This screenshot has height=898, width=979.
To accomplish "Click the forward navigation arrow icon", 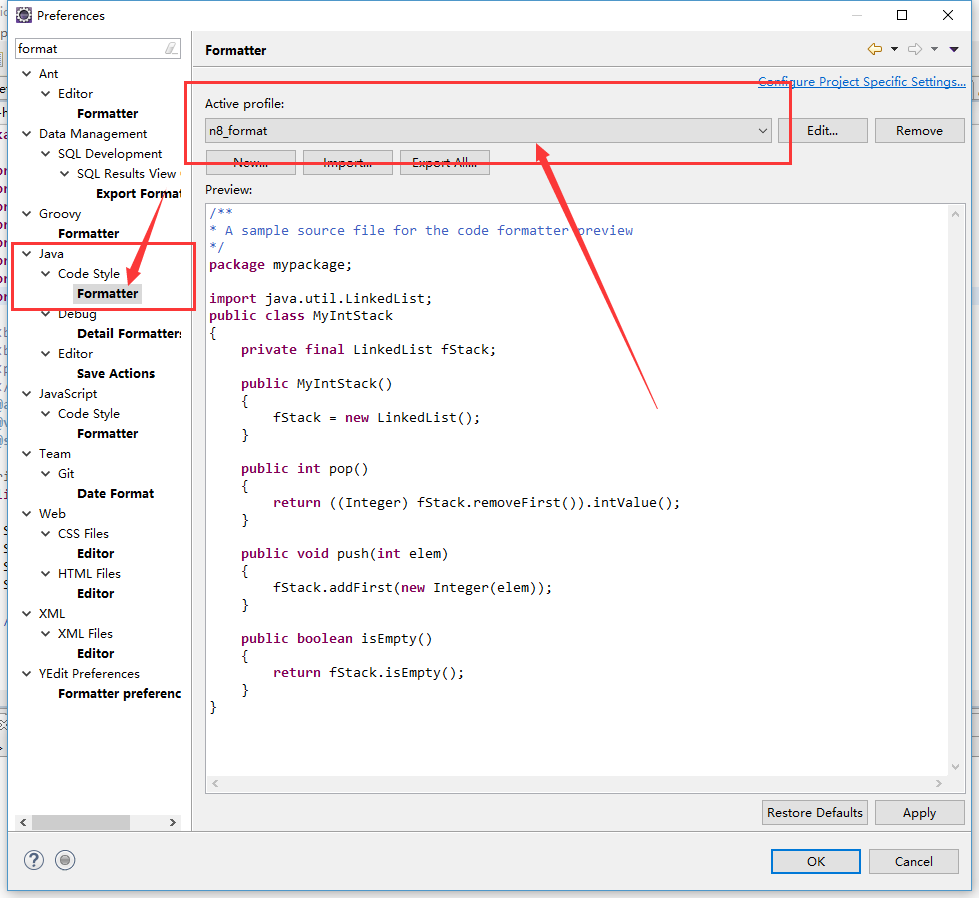I will pos(914,49).
